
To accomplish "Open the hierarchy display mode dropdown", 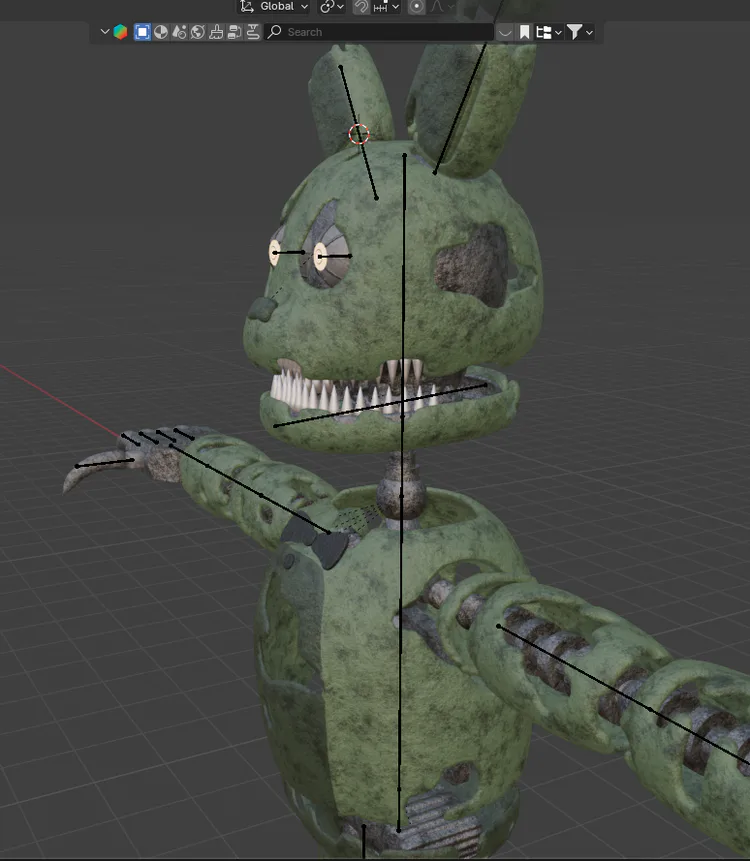I will [548, 32].
